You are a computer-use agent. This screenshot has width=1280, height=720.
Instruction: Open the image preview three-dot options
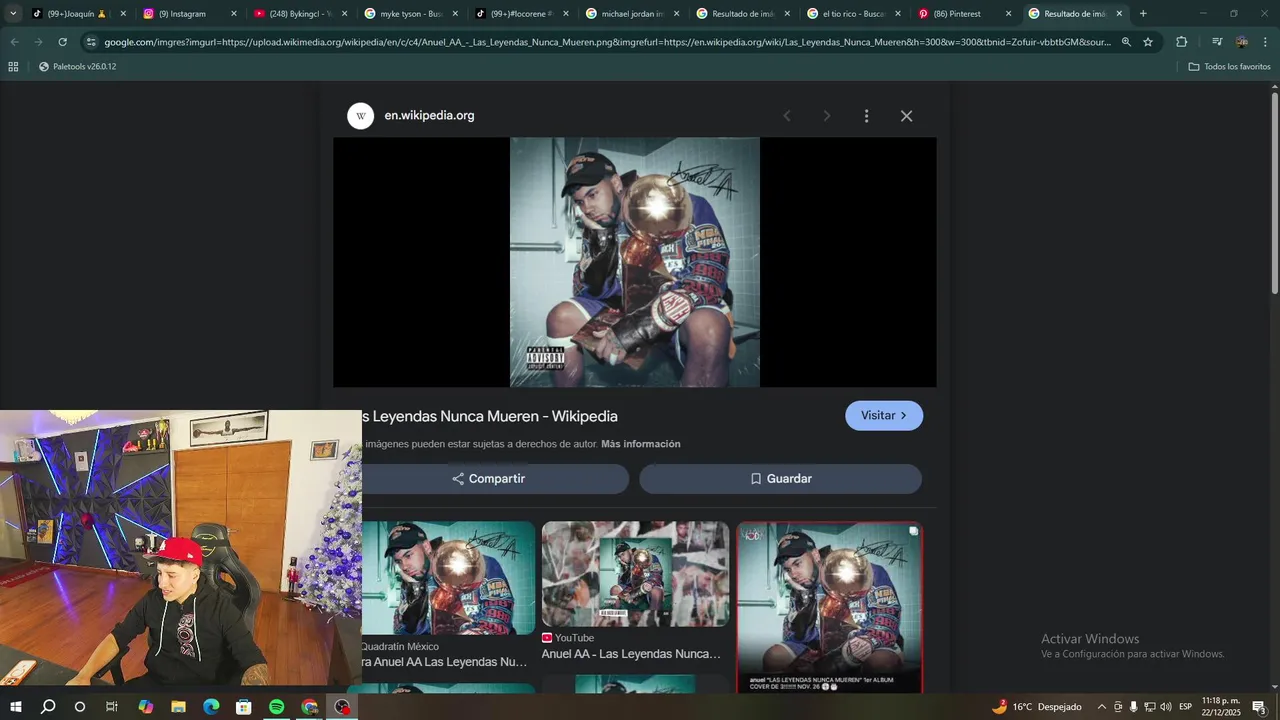click(x=866, y=116)
